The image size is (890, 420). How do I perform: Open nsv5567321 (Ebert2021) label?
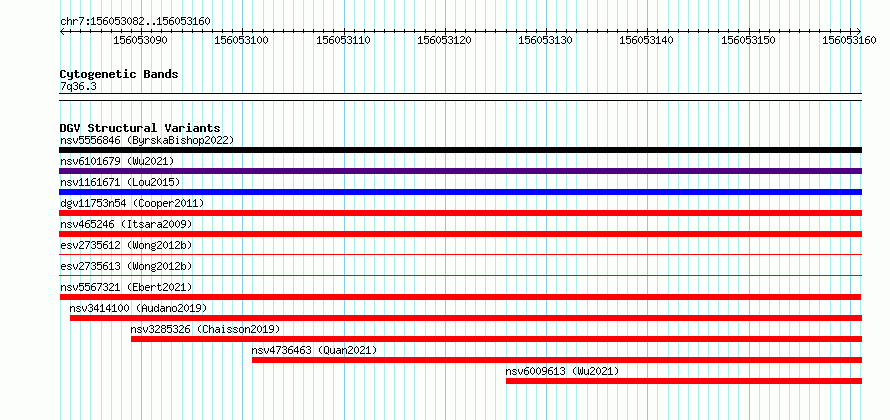(x=126, y=287)
